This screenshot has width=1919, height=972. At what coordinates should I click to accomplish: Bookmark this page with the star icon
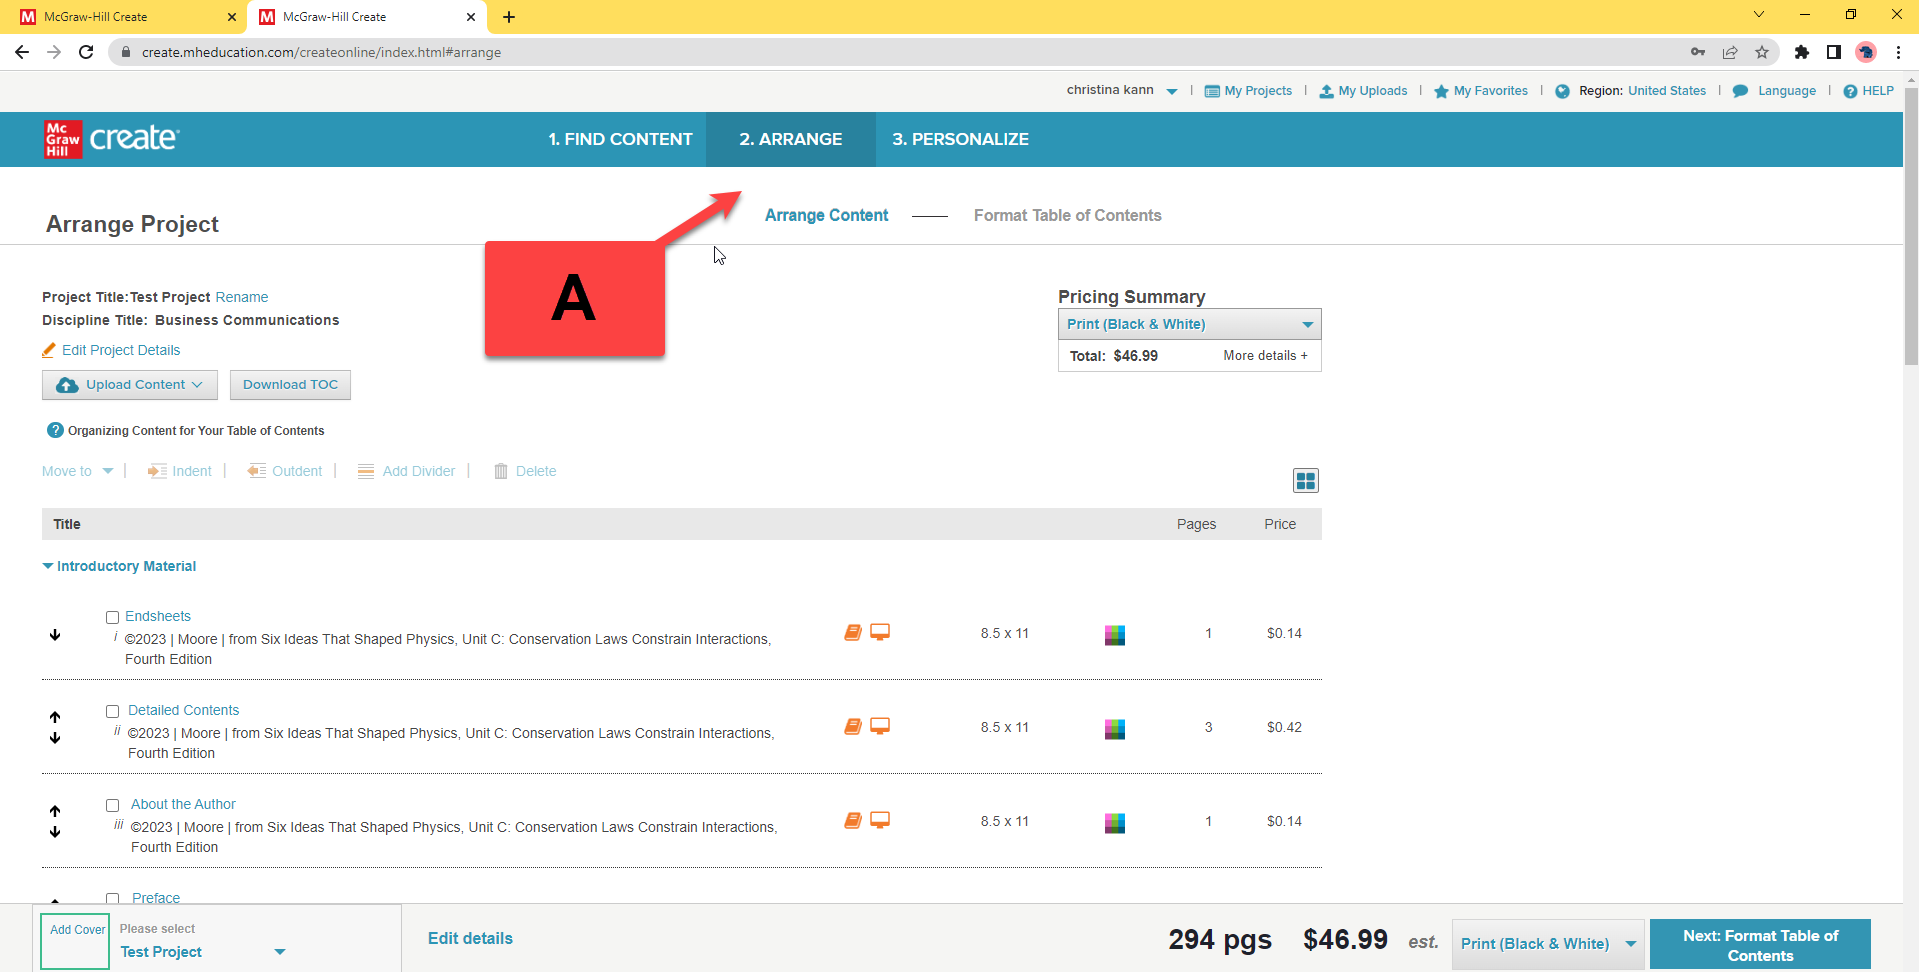(1762, 52)
